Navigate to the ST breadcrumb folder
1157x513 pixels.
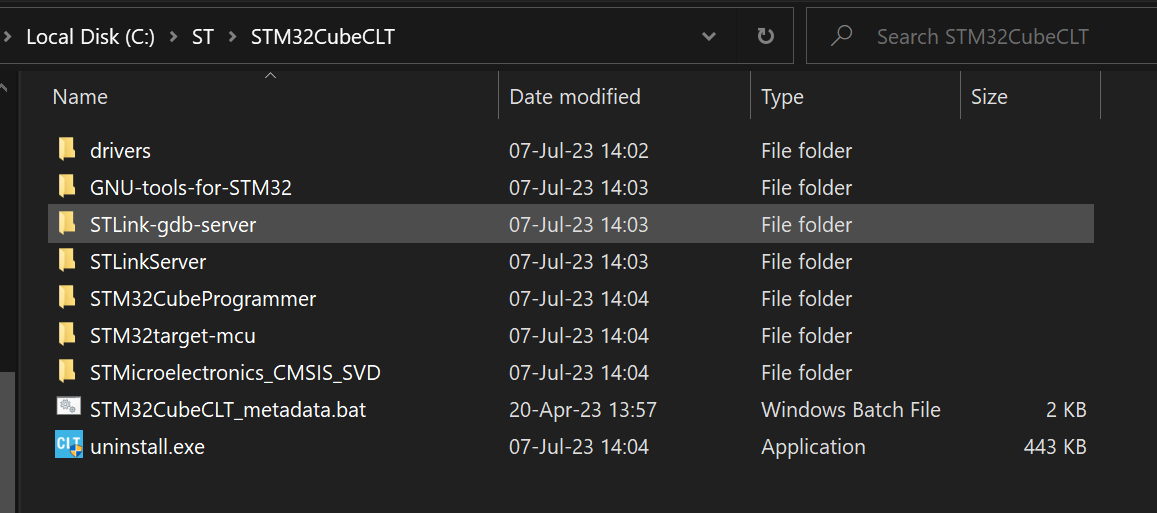click(x=203, y=37)
